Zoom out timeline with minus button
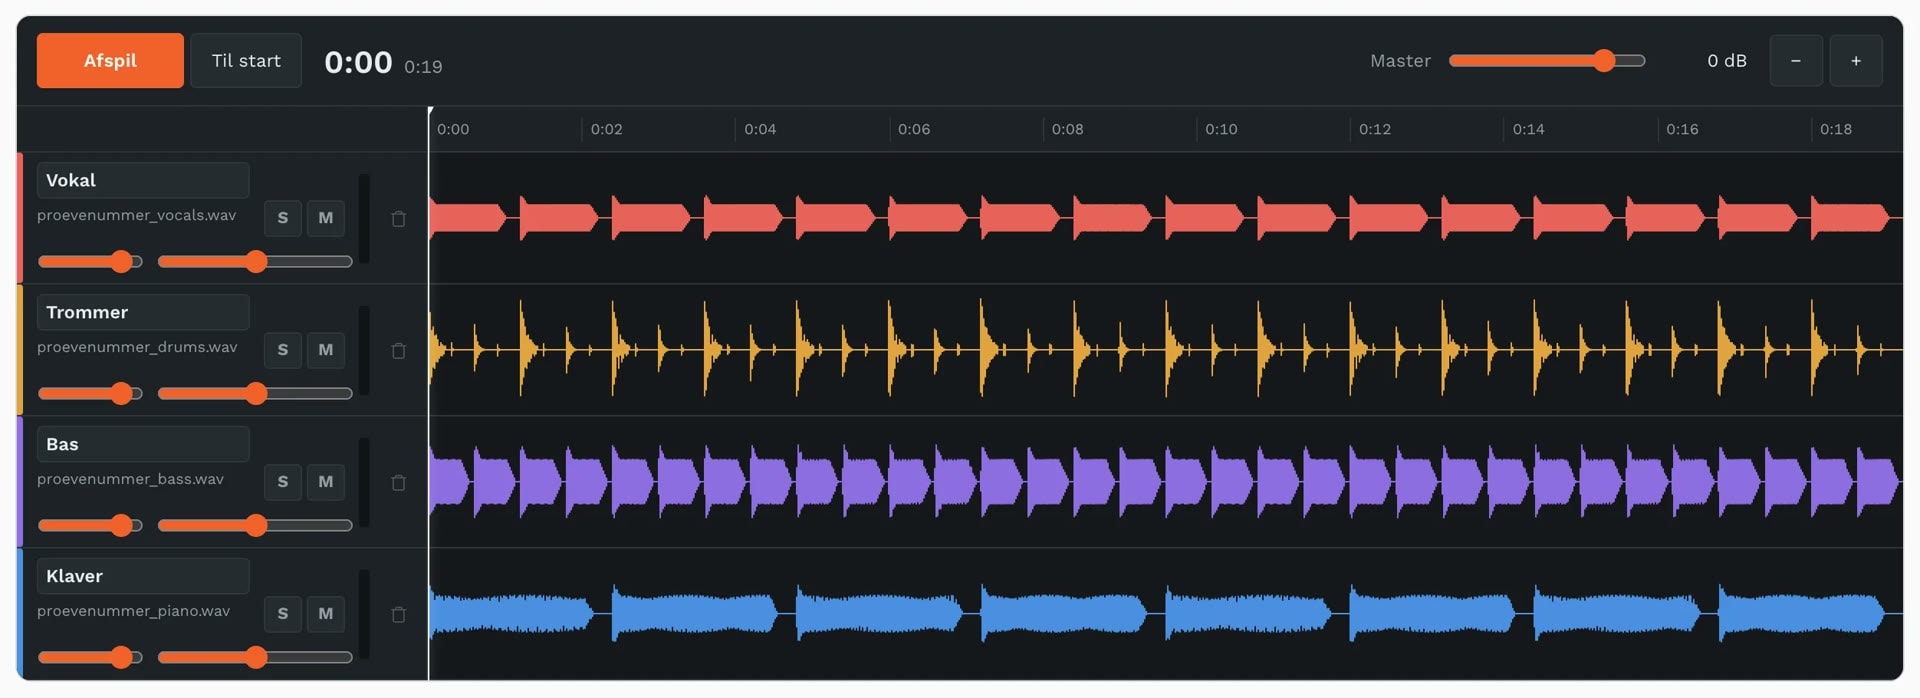Image resolution: width=1920 pixels, height=698 pixels. [x=1796, y=61]
